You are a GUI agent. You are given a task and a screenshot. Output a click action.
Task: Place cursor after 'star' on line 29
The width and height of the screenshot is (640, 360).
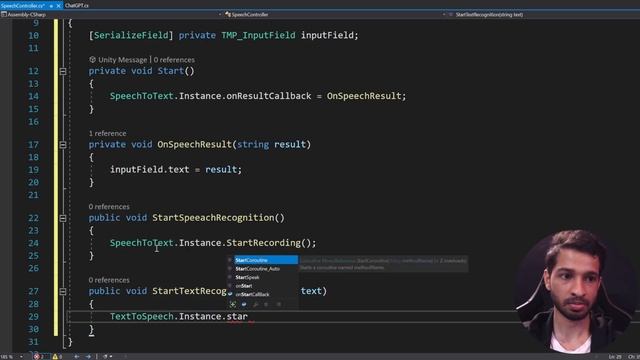(x=248, y=317)
